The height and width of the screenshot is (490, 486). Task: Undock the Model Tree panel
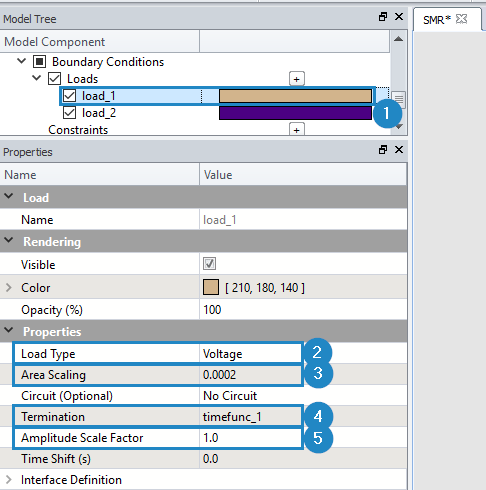coord(383,17)
